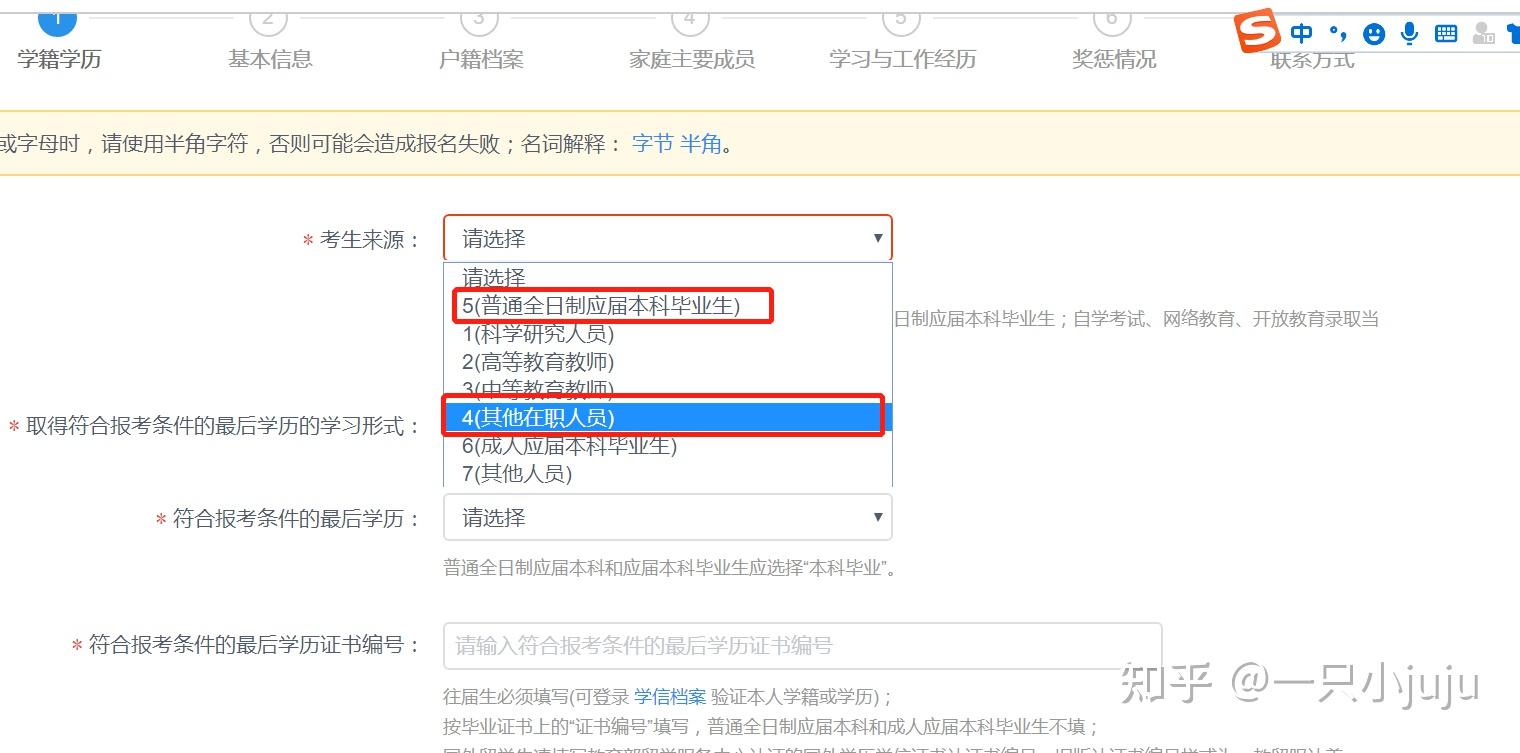Go to step 学籍学历 tab

click(59, 59)
